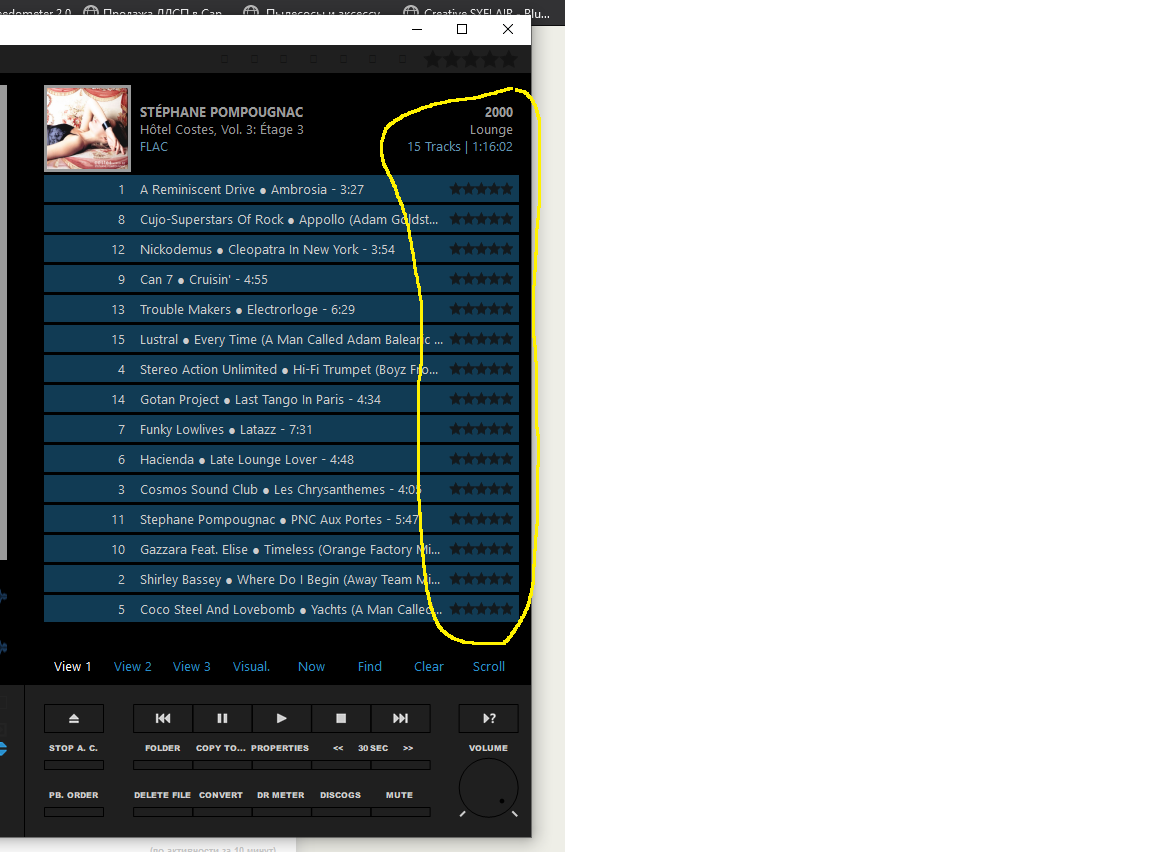Click the Now link
The image size is (1152, 852).
coord(312,667)
